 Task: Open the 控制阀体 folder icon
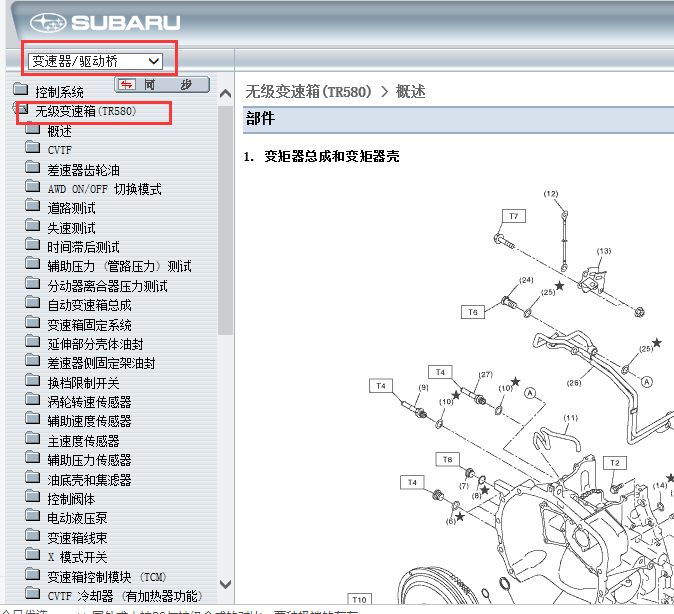click(x=32, y=496)
